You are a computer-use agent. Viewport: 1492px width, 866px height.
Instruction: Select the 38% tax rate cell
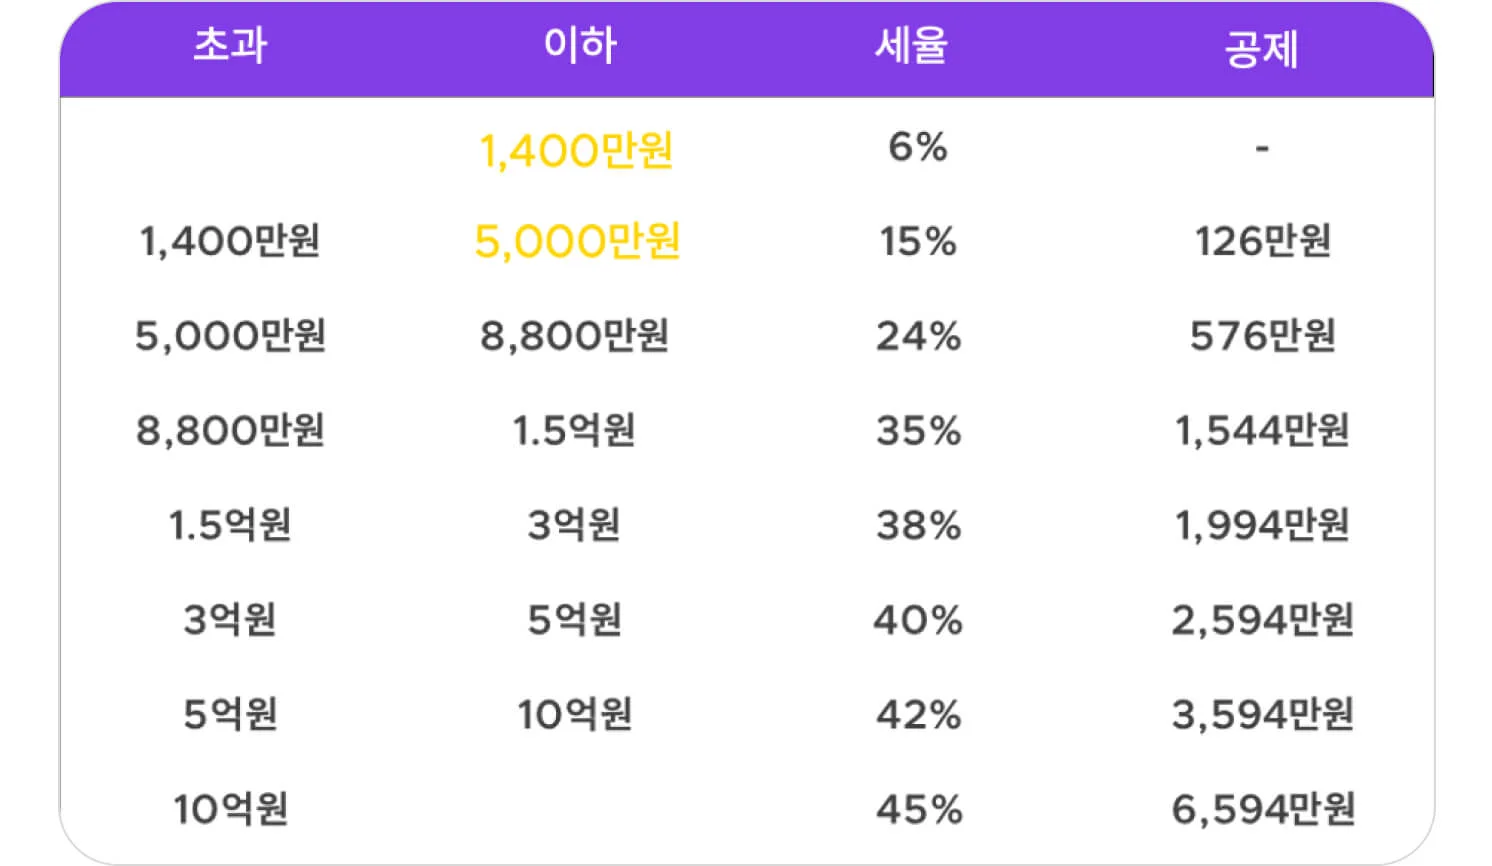919,525
